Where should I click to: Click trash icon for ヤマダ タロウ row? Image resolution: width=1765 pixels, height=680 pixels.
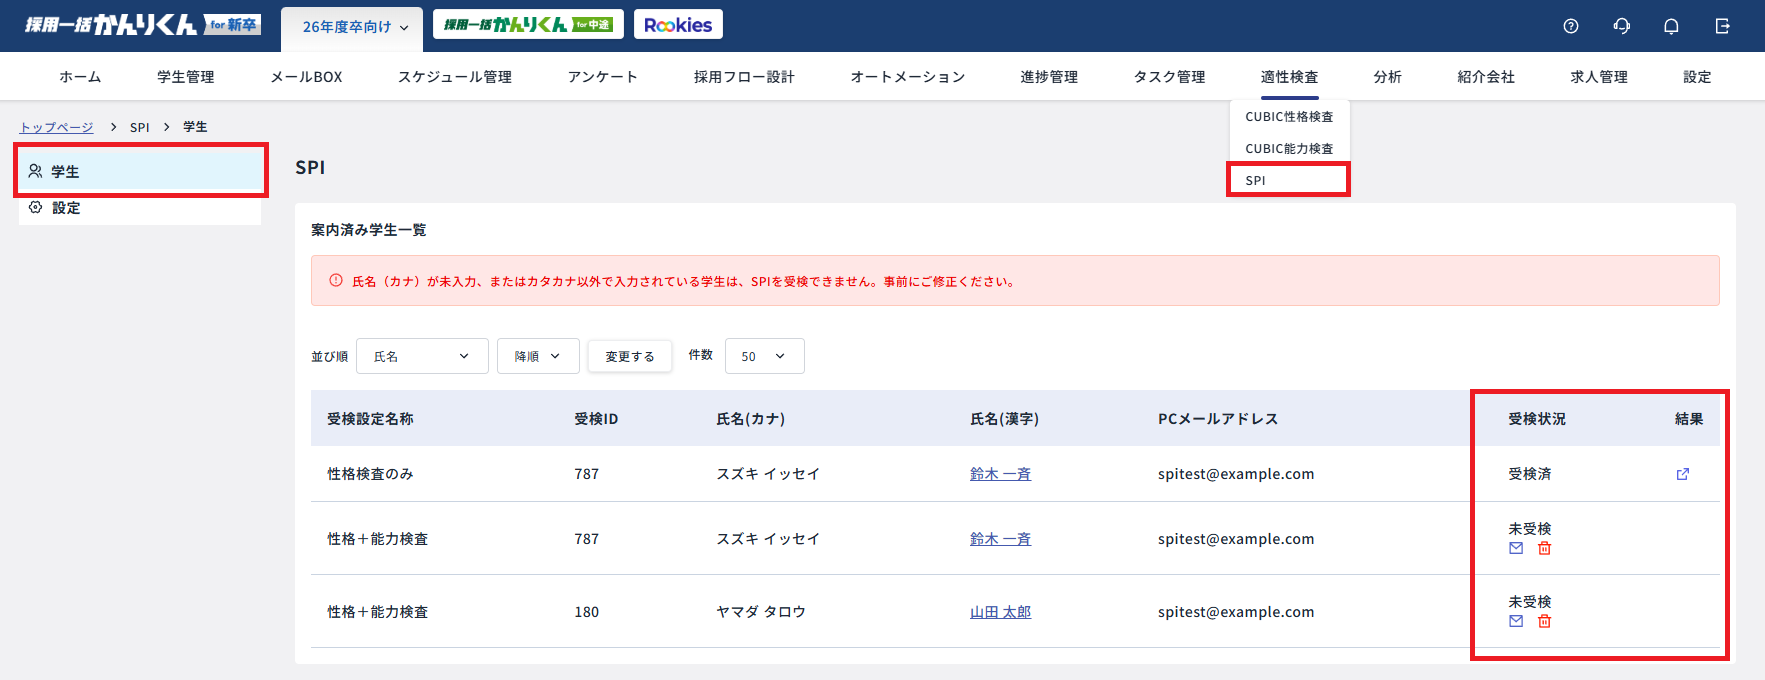click(x=1544, y=621)
